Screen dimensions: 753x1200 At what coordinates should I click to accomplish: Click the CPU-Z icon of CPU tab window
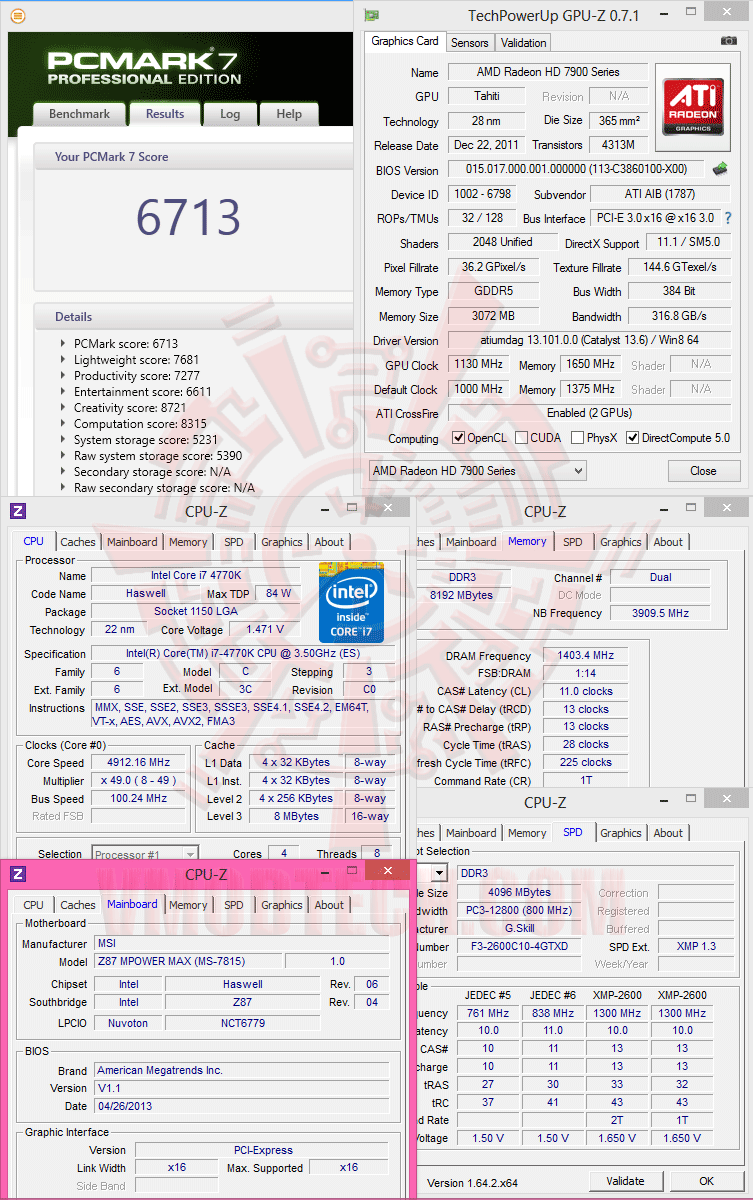coord(17,511)
